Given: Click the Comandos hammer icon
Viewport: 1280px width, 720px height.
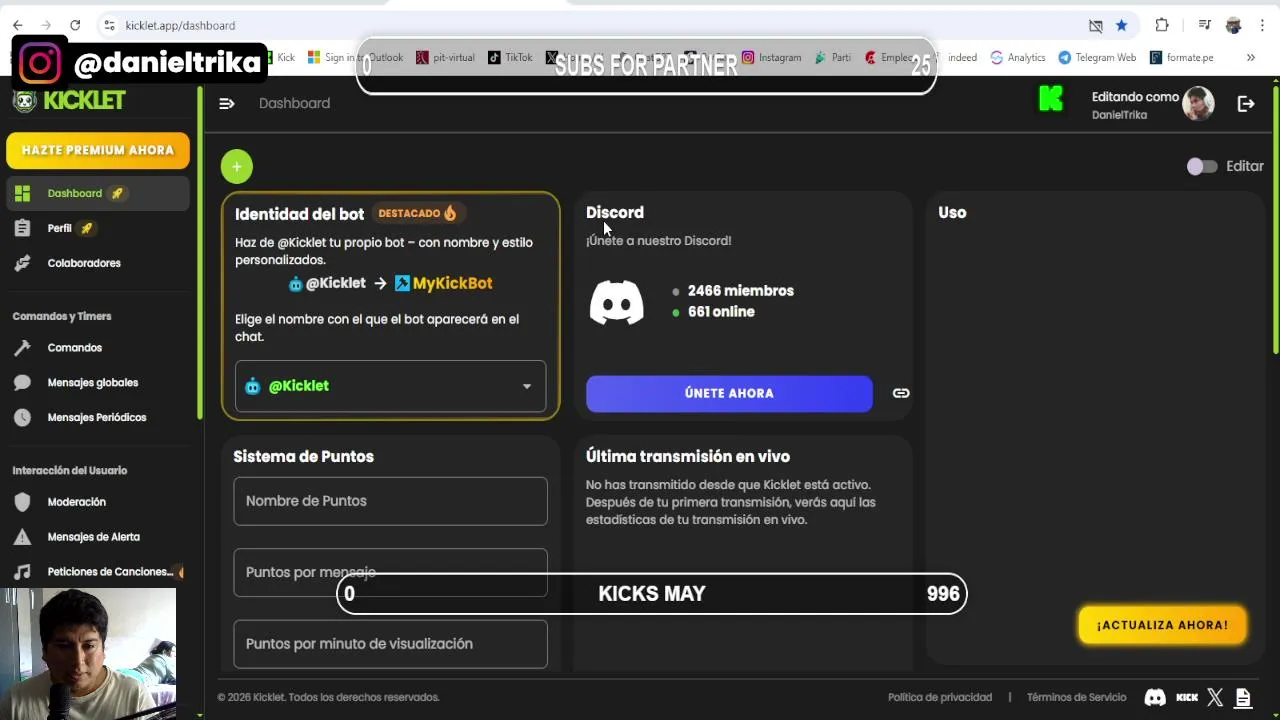Looking at the screenshot, I should pyautogui.click(x=22, y=348).
